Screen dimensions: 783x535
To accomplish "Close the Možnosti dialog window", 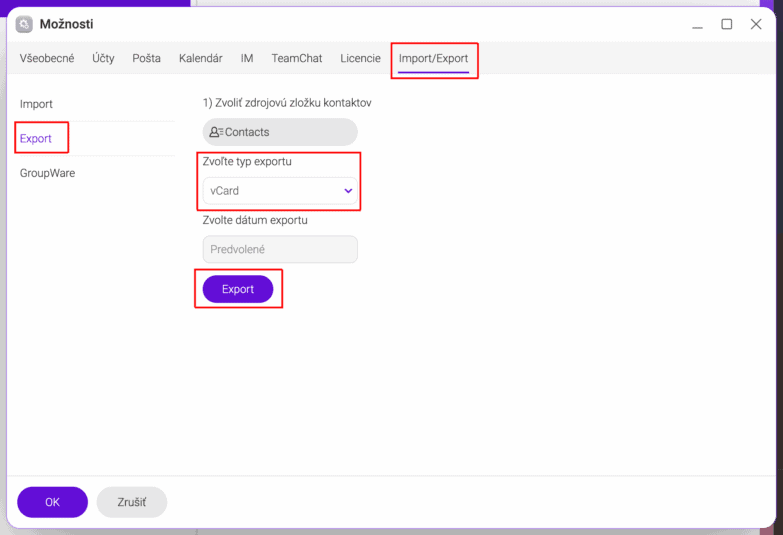I will coord(756,24).
